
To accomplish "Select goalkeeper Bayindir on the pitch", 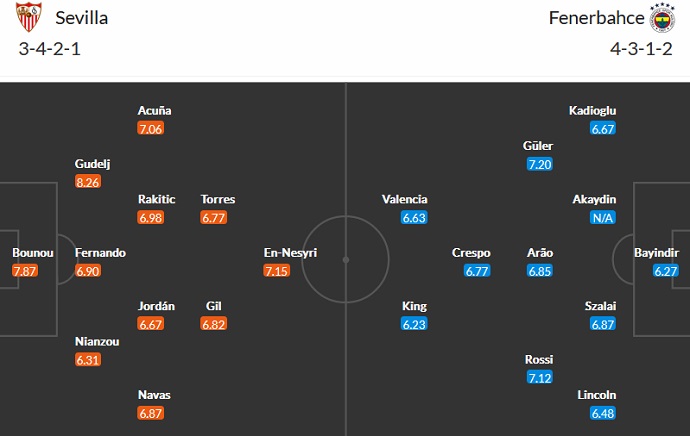I will (x=656, y=253).
